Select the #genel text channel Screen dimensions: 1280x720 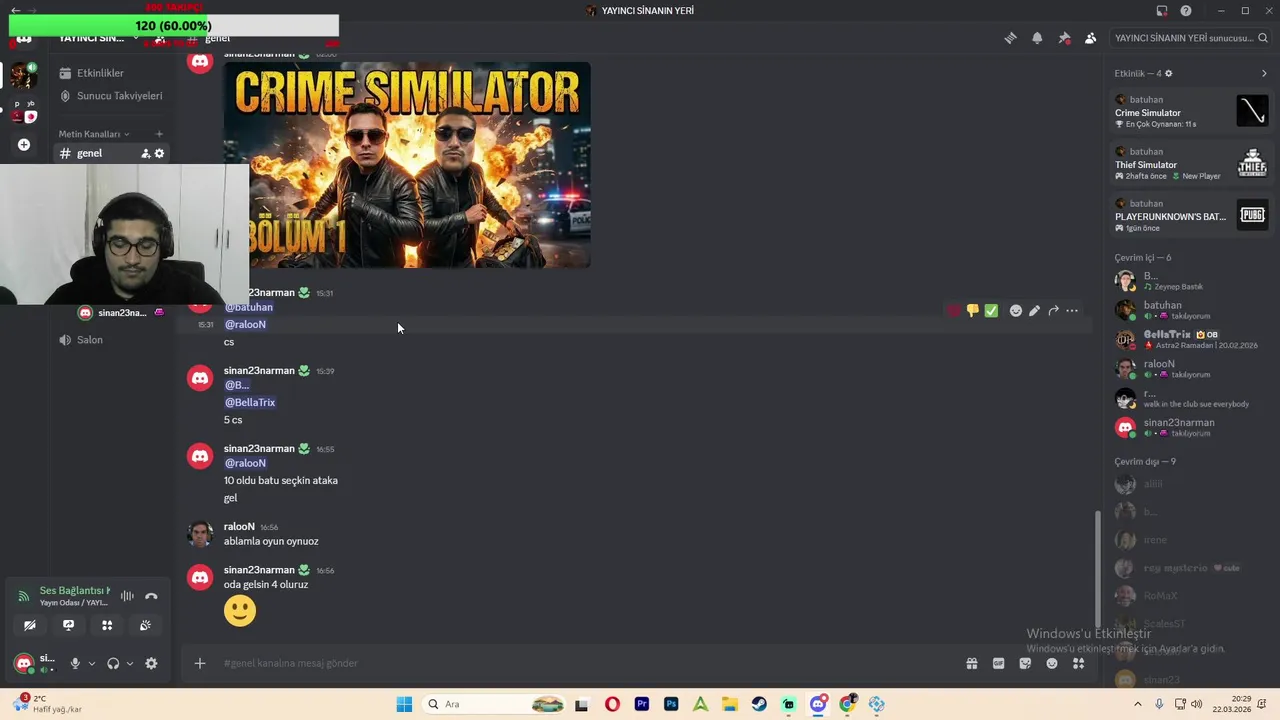tap(111, 153)
